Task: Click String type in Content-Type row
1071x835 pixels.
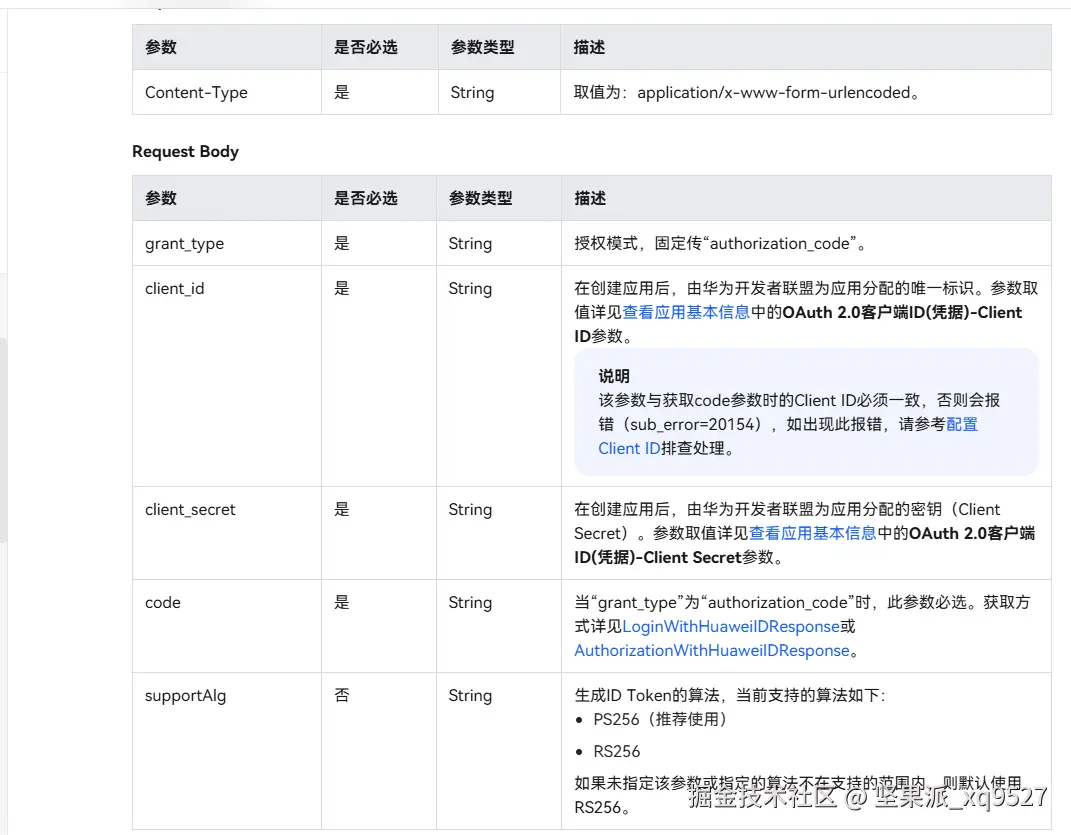Action: pyautogui.click(x=472, y=92)
